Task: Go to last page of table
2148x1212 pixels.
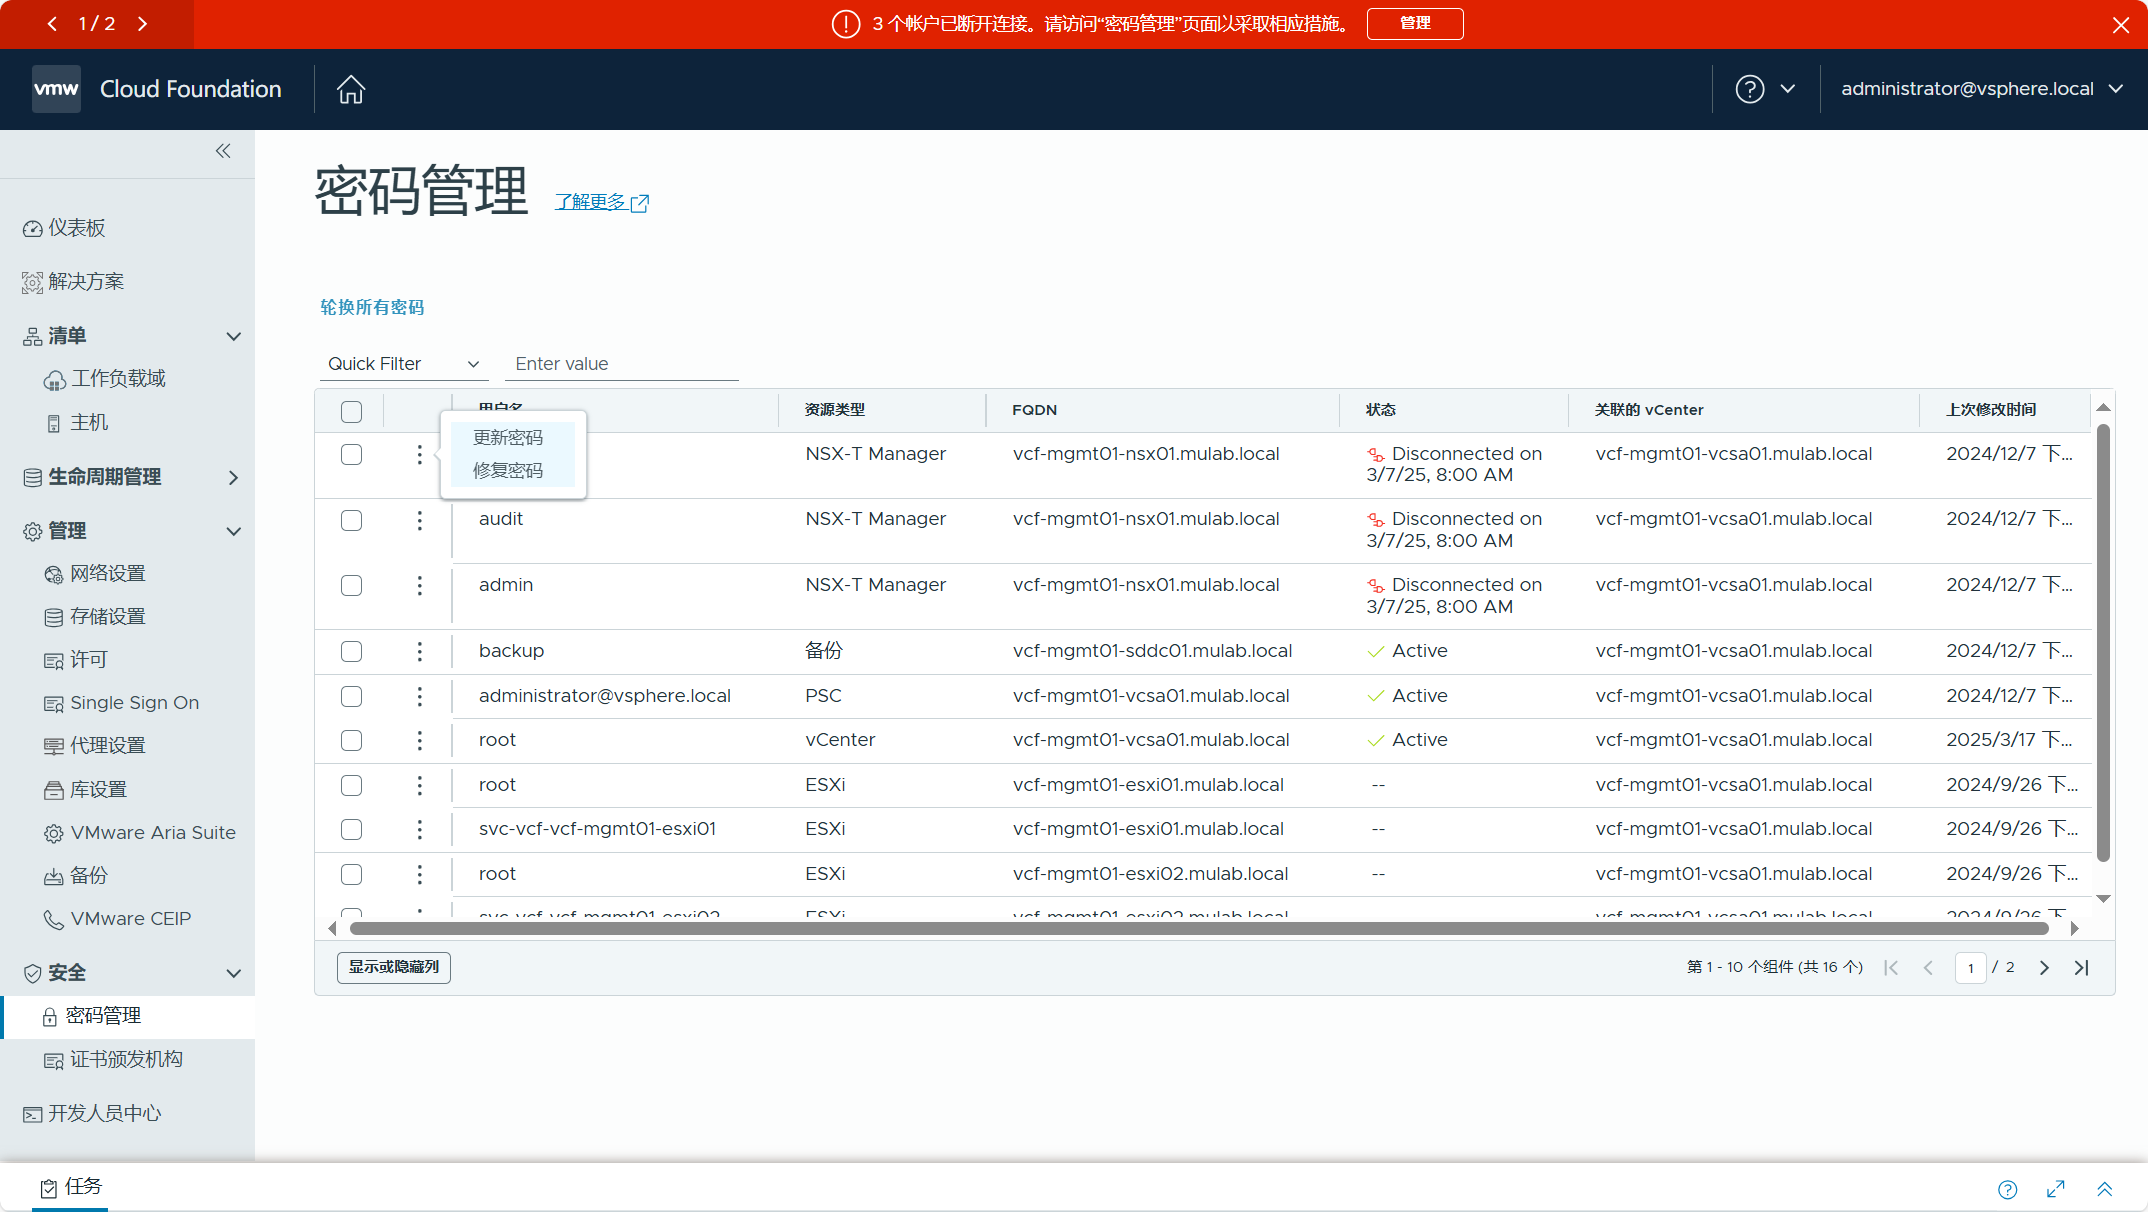Action: [x=2081, y=967]
